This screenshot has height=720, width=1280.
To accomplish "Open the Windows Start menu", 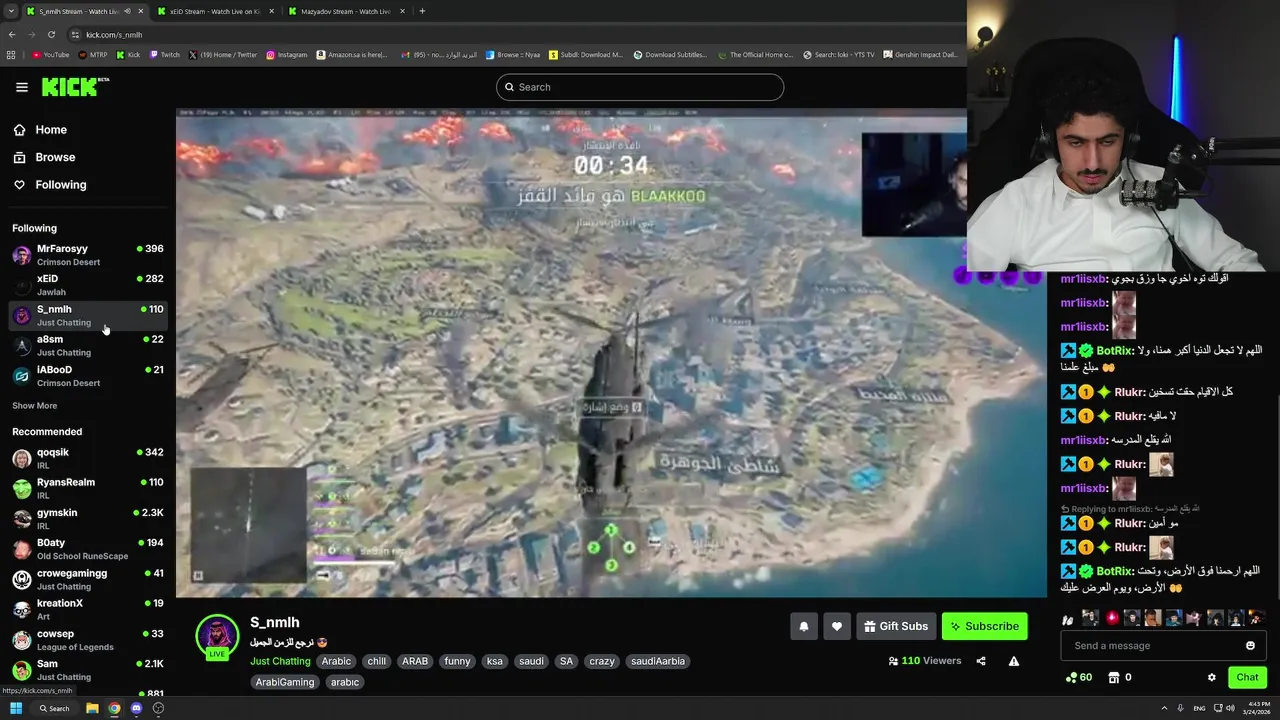I will 16,708.
